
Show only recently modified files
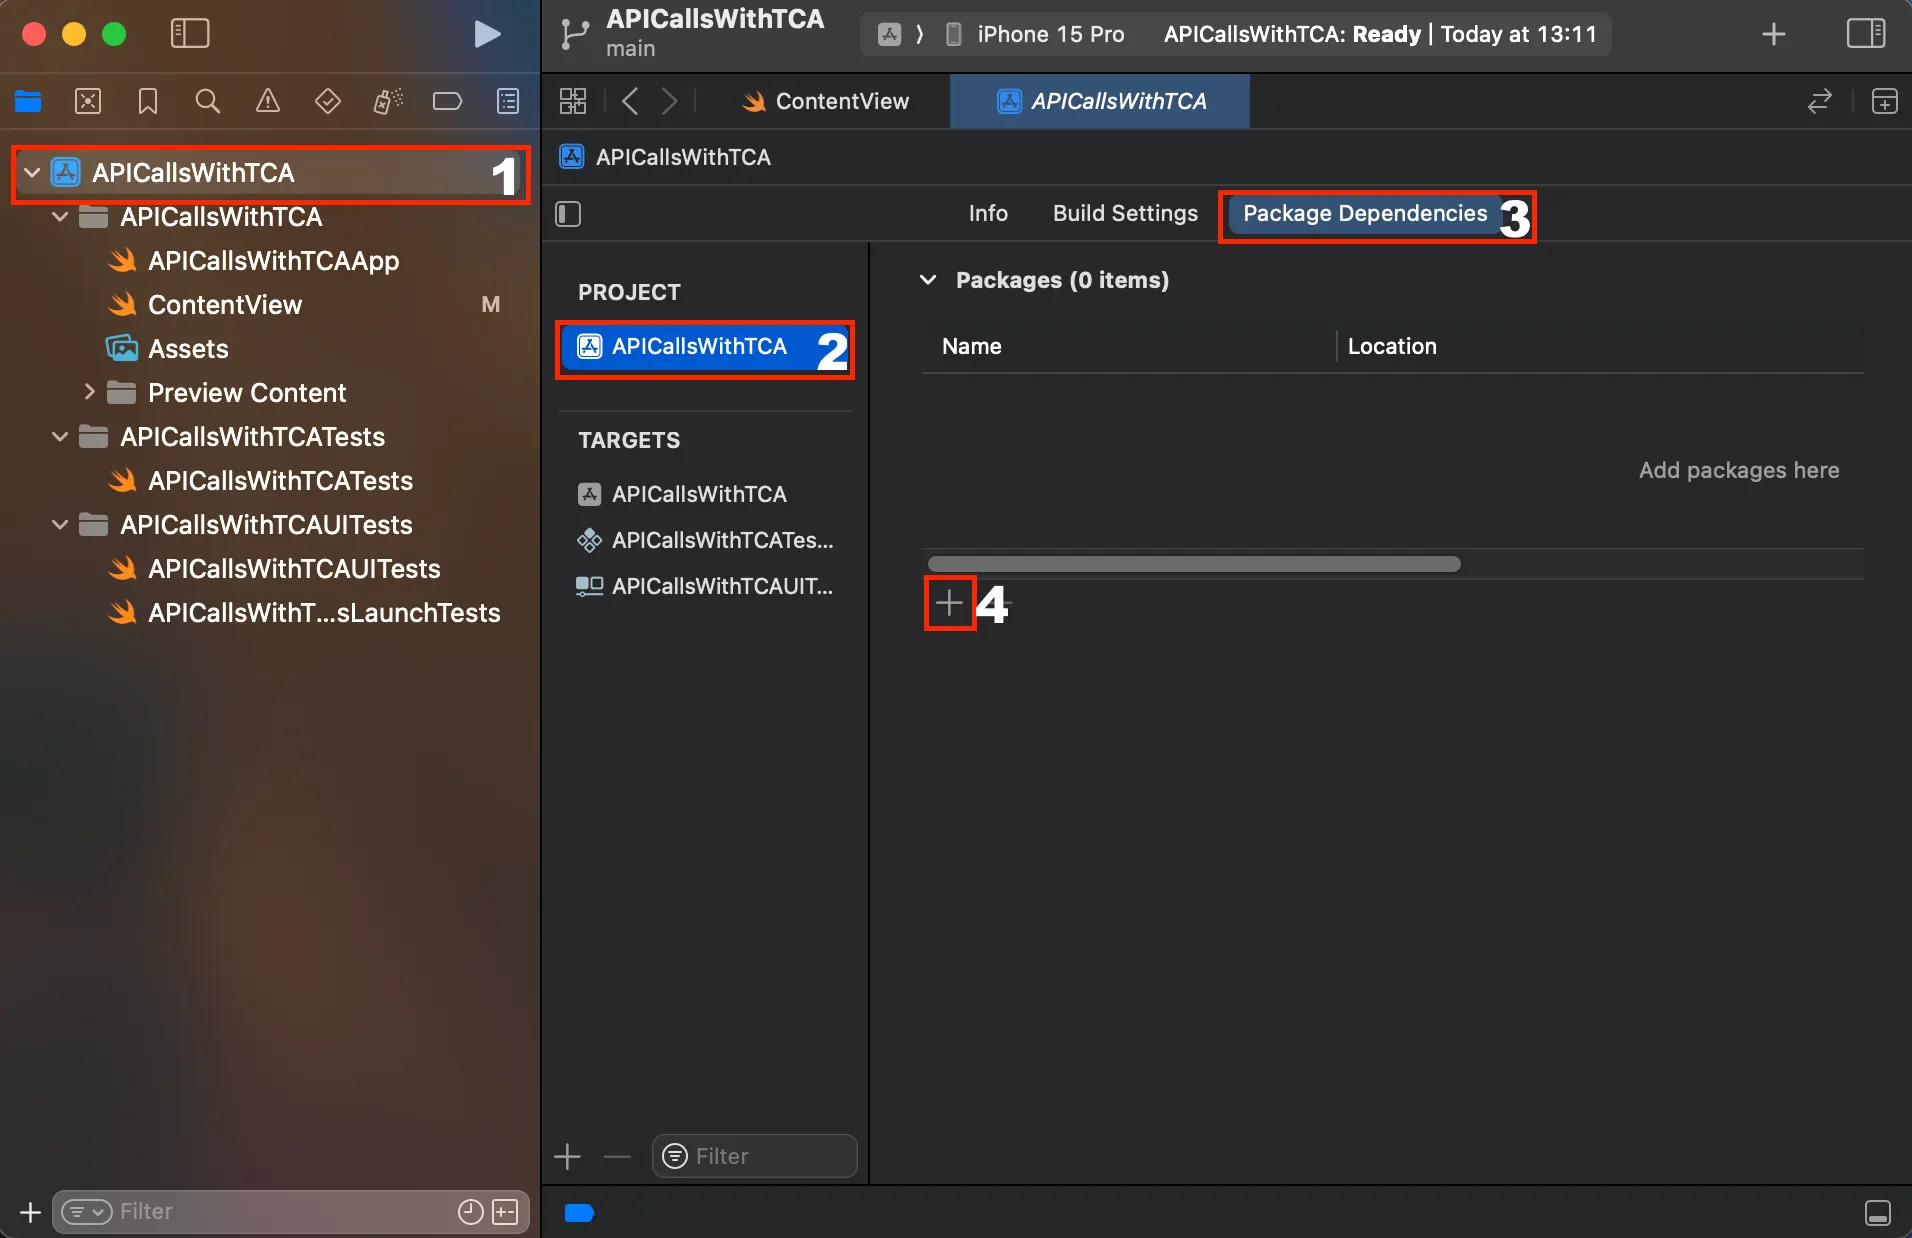(470, 1212)
